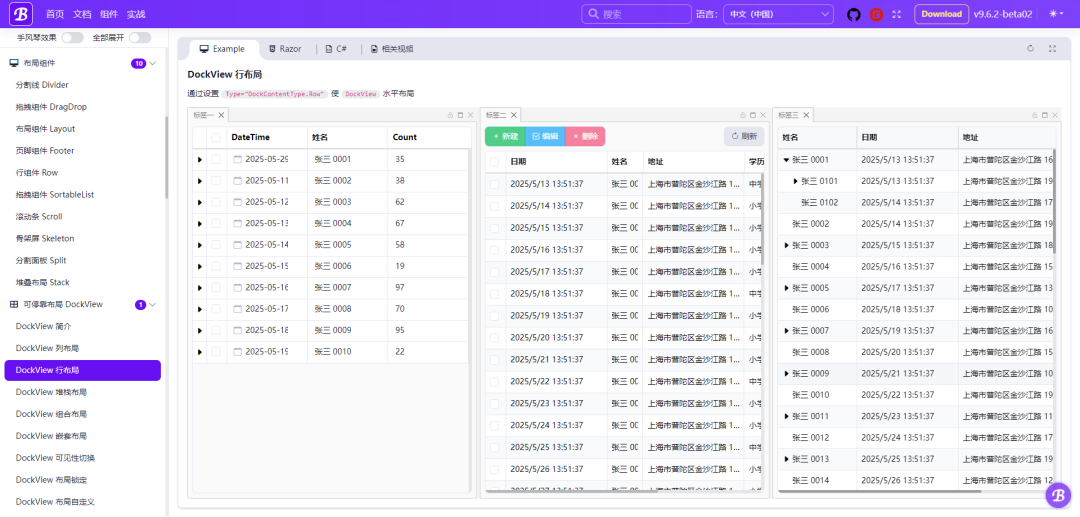Lock the 标签三 dock panel
This screenshot has width=1080, height=517.
(x=1035, y=115)
